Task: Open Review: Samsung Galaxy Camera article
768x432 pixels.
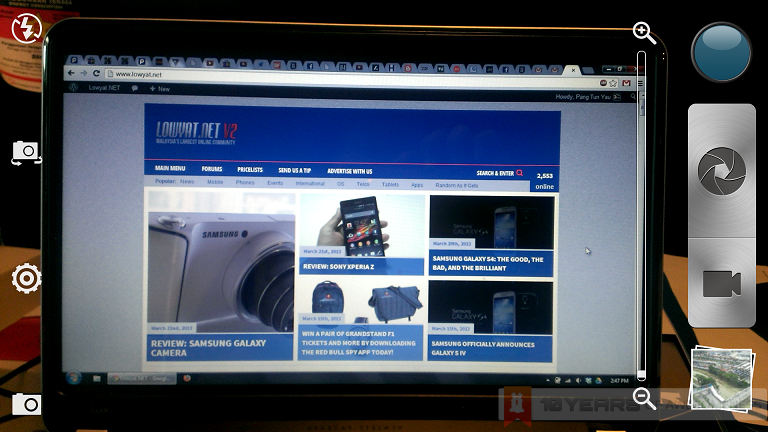Action: click(209, 348)
